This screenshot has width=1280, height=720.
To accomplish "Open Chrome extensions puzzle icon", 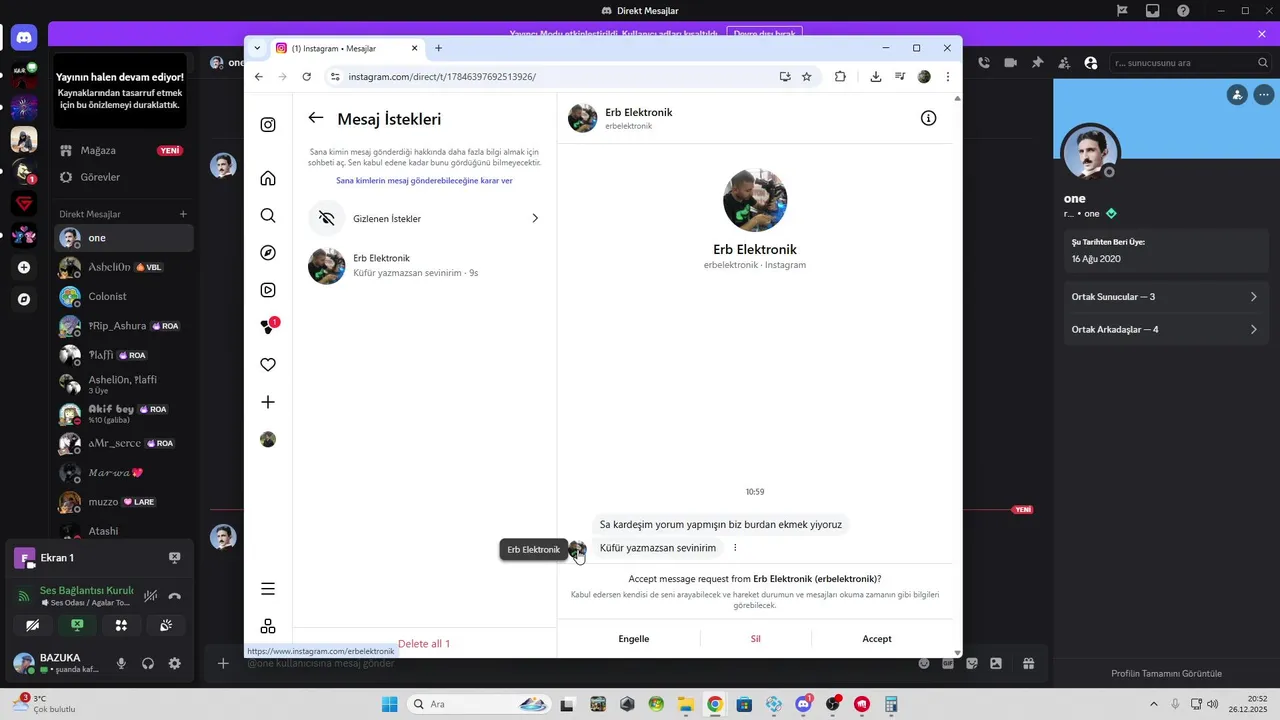I will 840,76.
